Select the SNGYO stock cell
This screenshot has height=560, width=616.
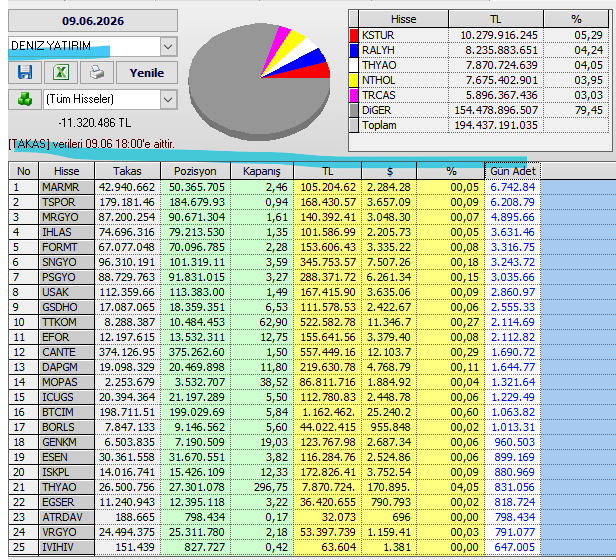(67, 262)
